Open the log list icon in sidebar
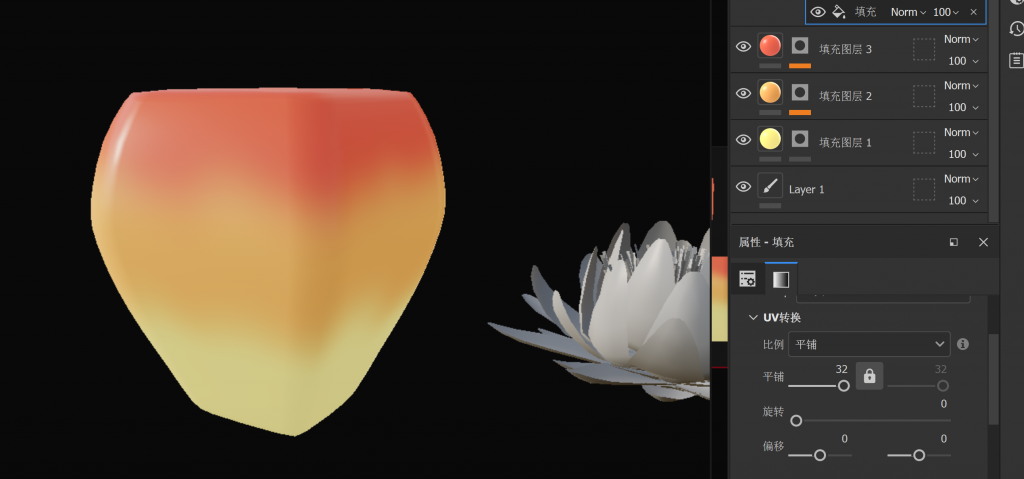1024x479 pixels. 1016,60
